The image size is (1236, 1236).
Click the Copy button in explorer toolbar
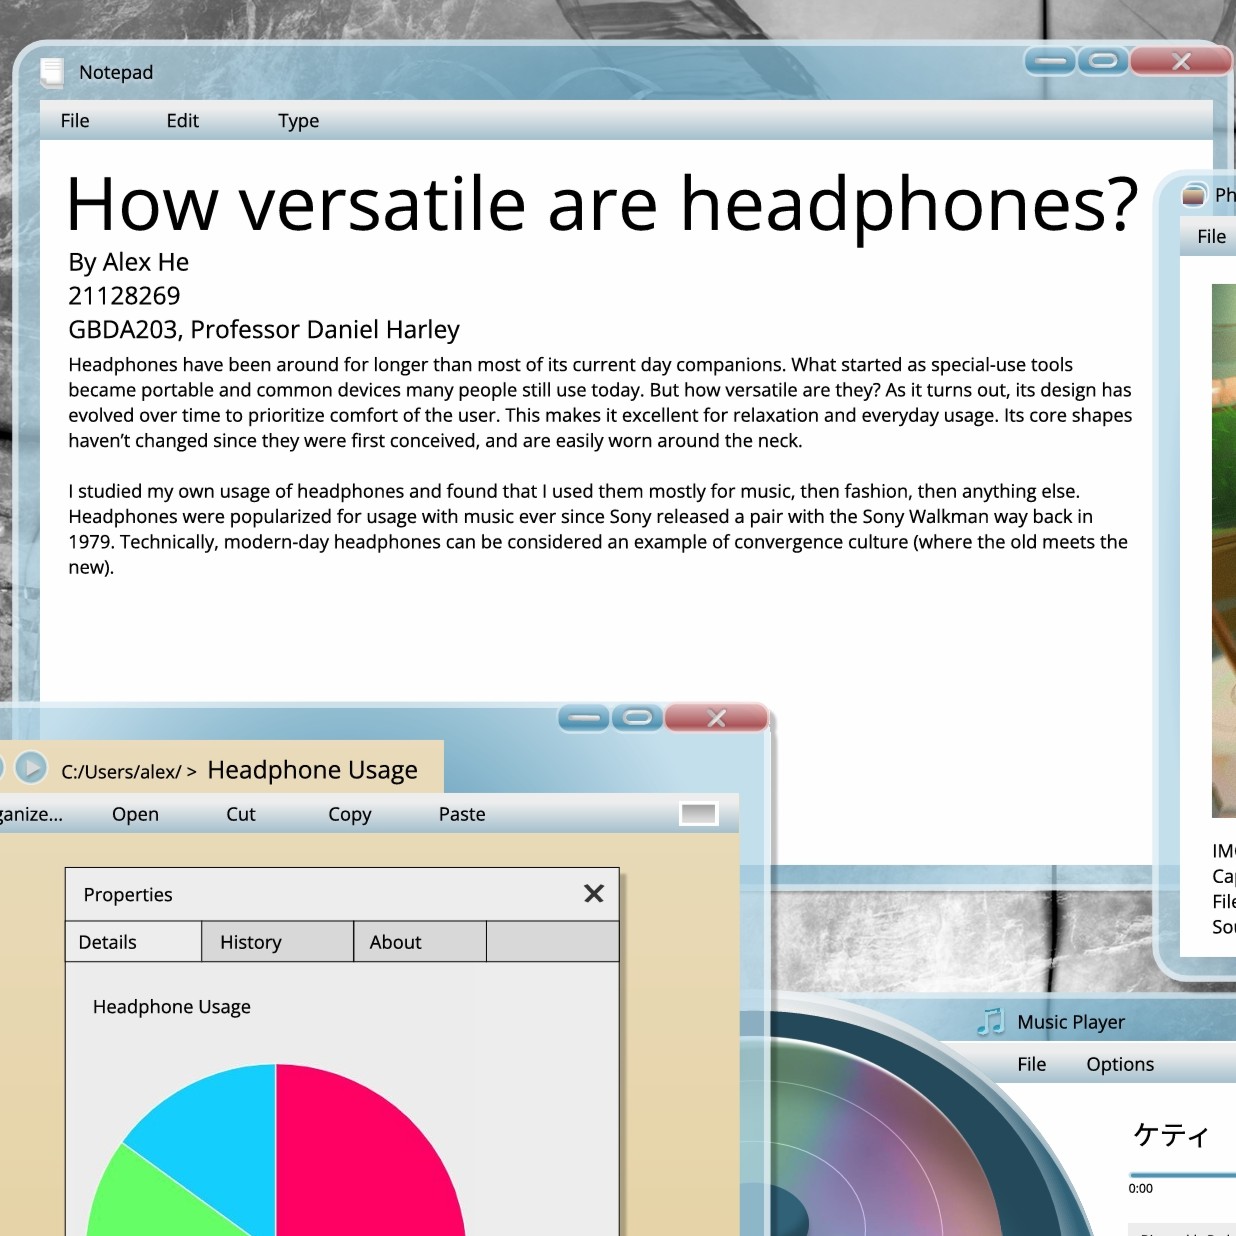pyautogui.click(x=350, y=814)
